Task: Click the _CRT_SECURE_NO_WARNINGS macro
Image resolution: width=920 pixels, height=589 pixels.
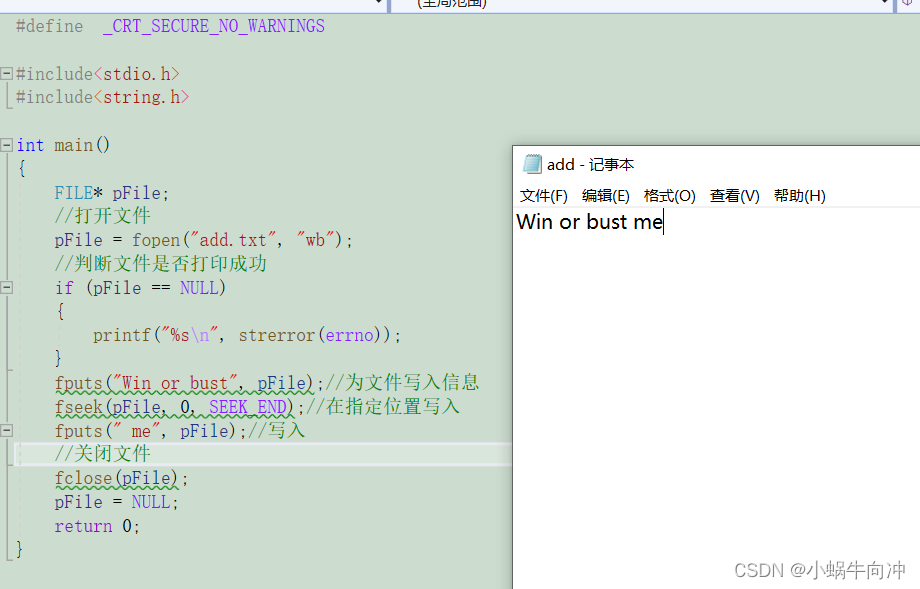Action: [213, 26]
